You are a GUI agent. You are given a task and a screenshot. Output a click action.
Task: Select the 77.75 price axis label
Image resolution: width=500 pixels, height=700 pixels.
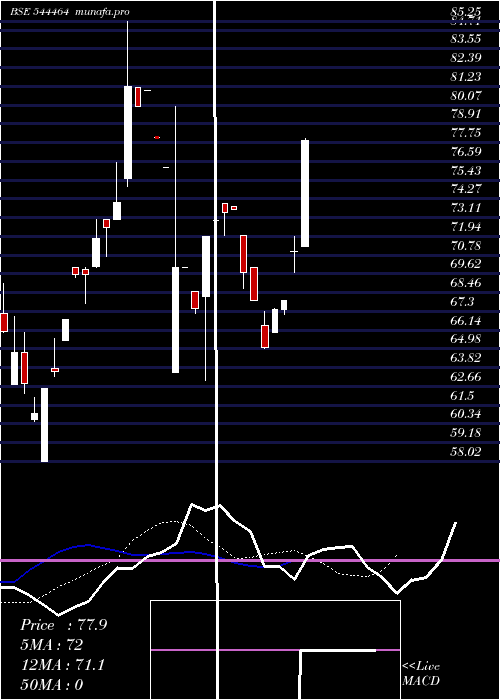tap(466, 133)
